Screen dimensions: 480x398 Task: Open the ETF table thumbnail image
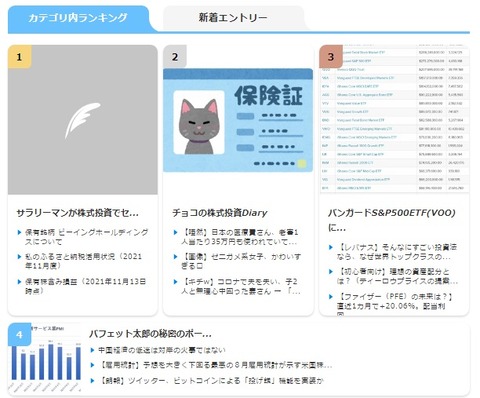394,119
